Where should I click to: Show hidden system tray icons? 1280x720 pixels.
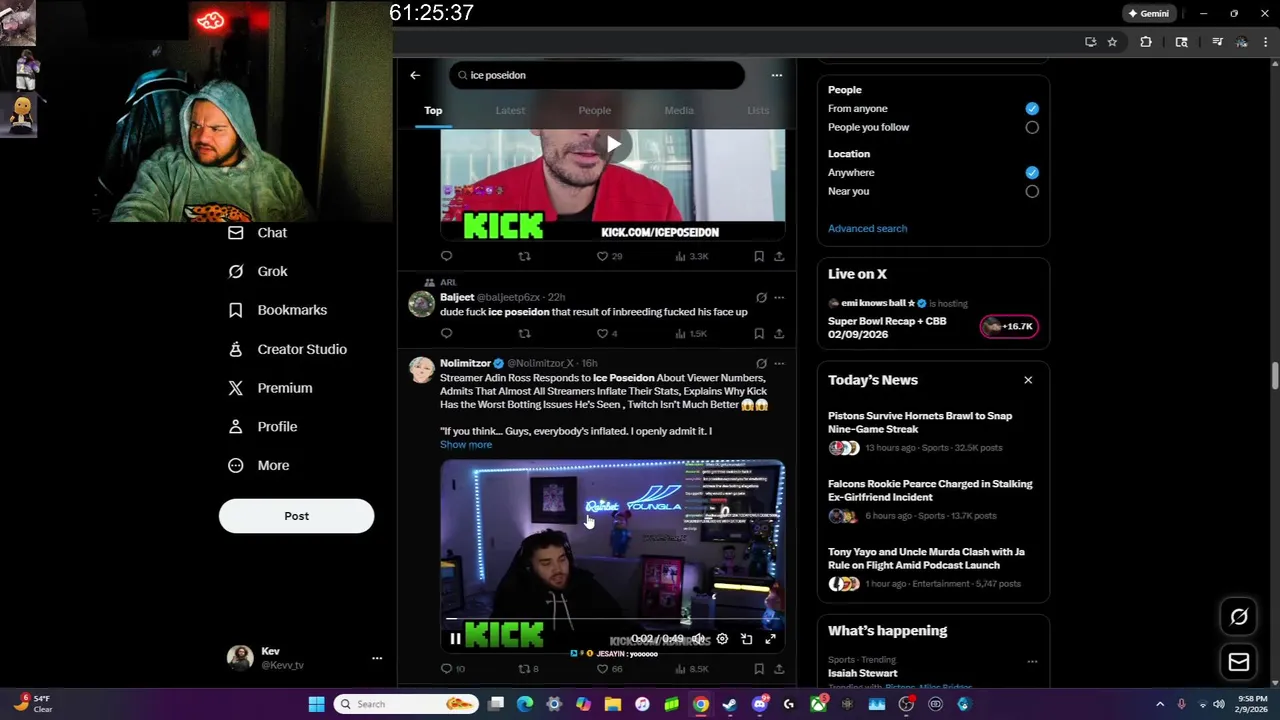click(1160, 704)
